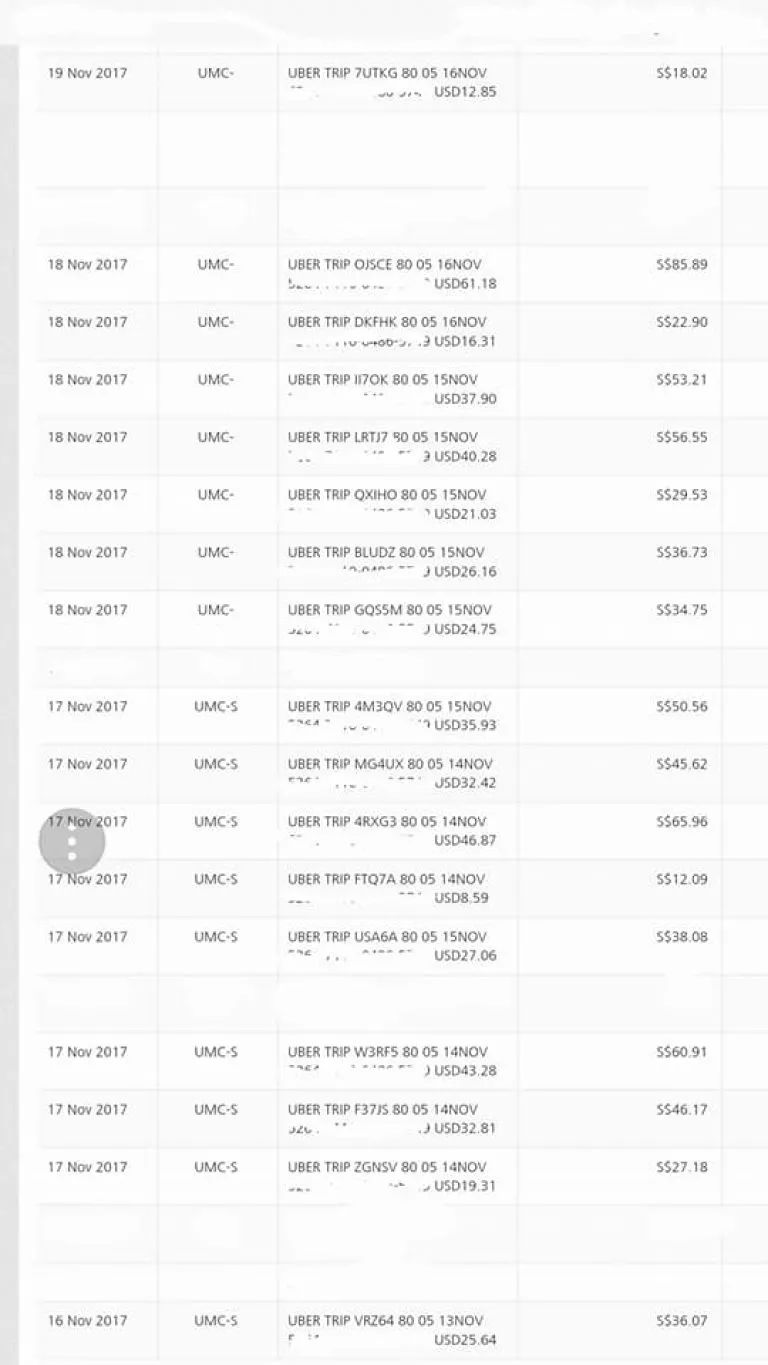This screenshot has height=1365, width=768.
Task: Select the UBER TRIP USA6A entry
Action: coord(387,937)
